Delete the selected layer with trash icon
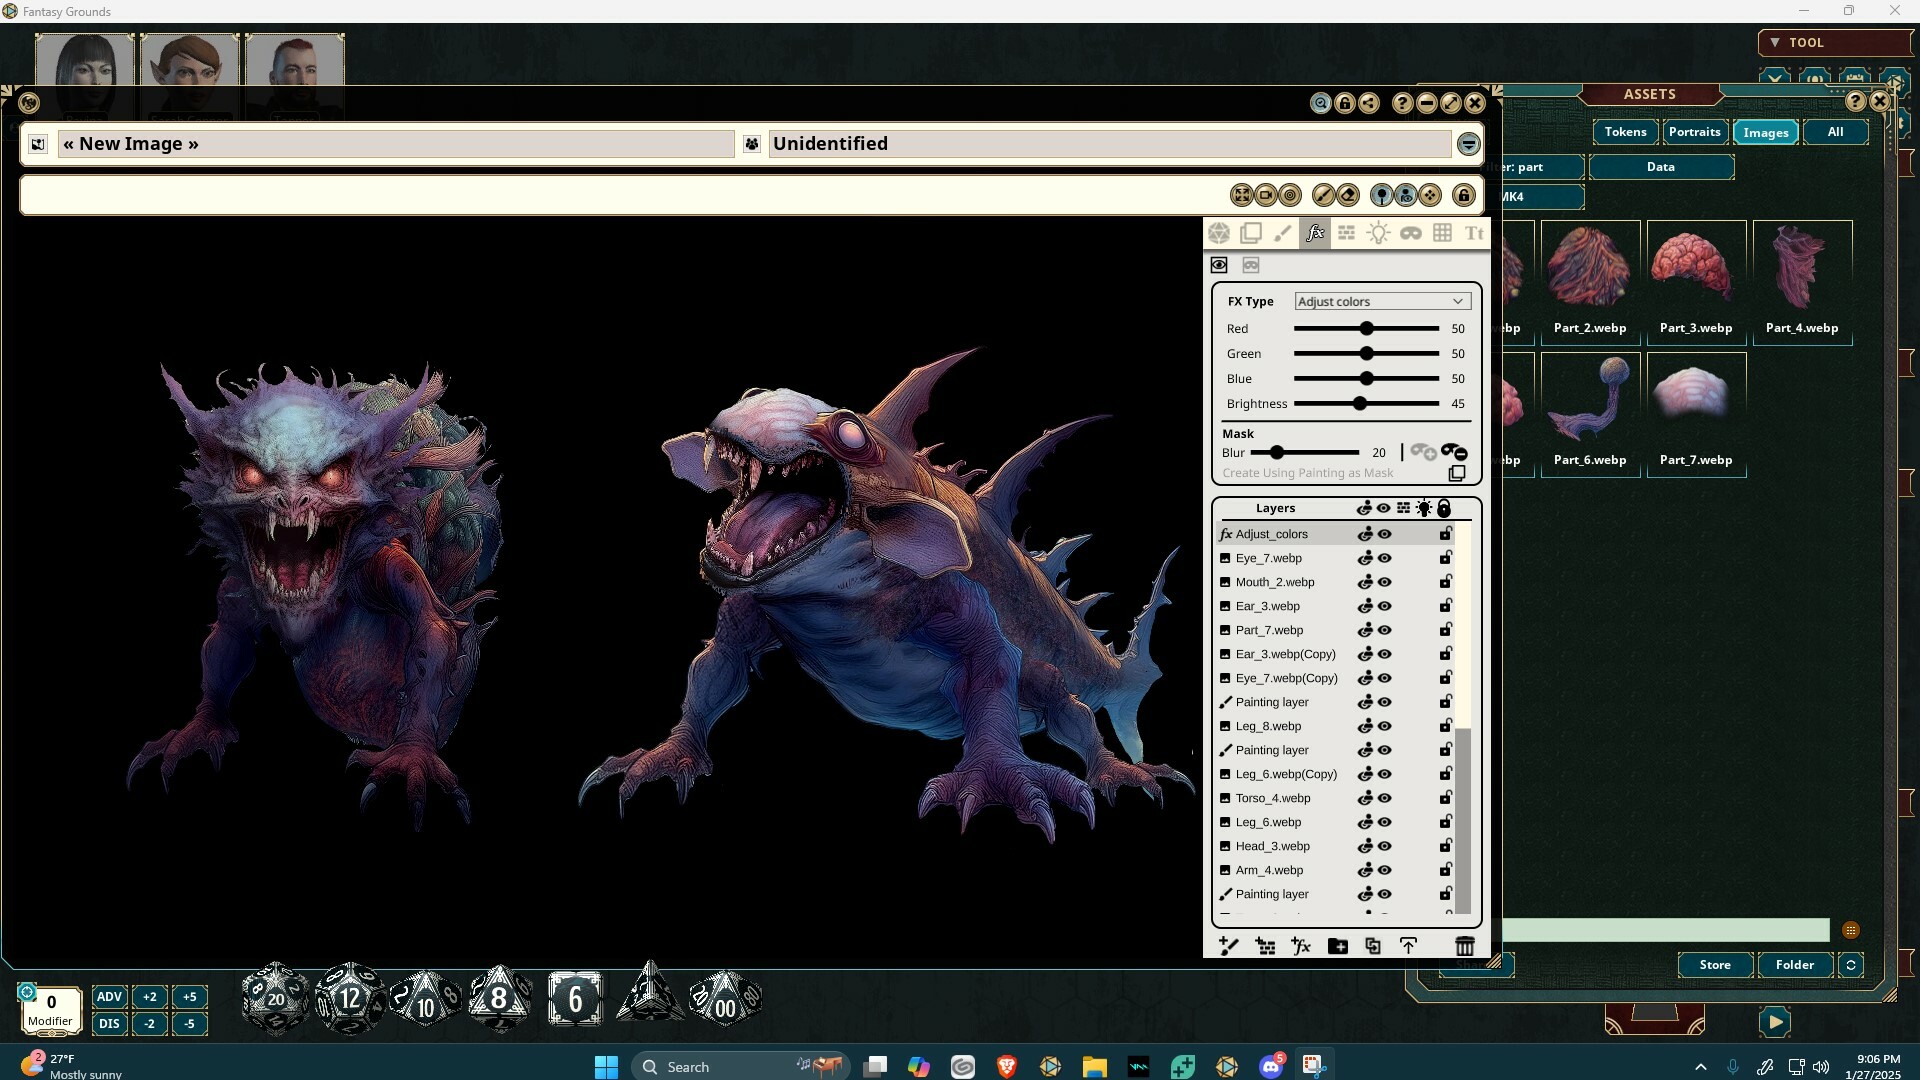This screenshot has height=1080, width=1920. pyautogui.click(x=1464, y=946)
